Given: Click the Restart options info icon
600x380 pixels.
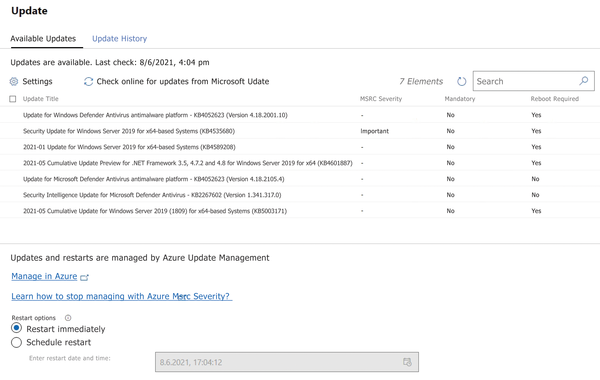Looking at the screenshot, I should click(68, 318).
